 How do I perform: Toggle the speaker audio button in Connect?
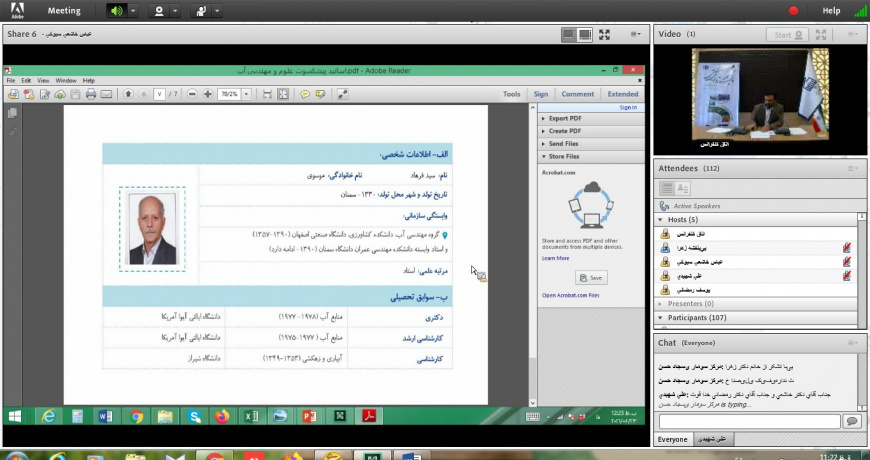117,11
